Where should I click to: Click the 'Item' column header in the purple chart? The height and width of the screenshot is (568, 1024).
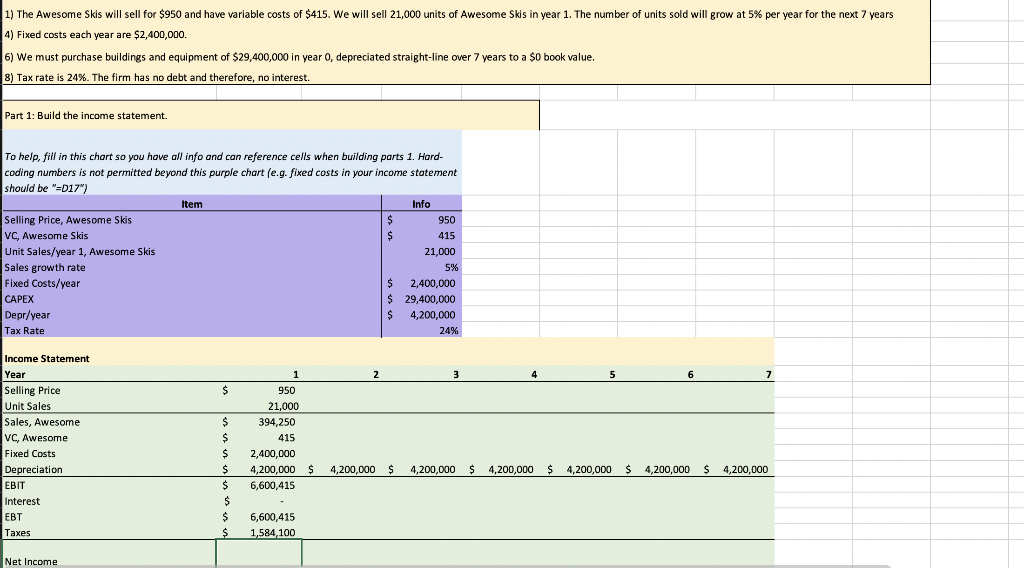pos(192,204)
